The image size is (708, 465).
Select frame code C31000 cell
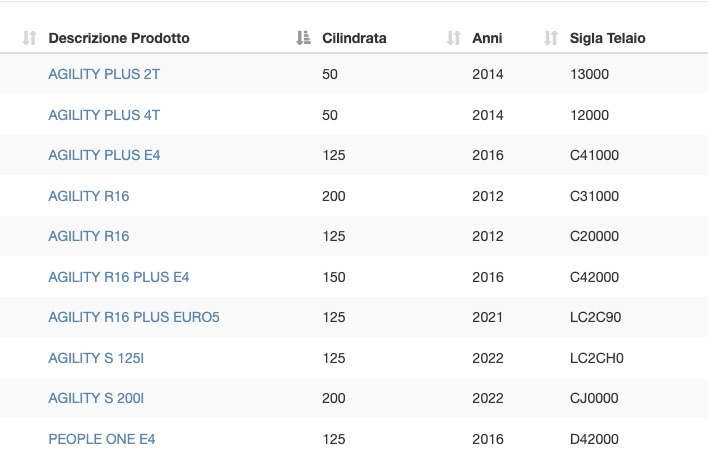pos(594,196)
